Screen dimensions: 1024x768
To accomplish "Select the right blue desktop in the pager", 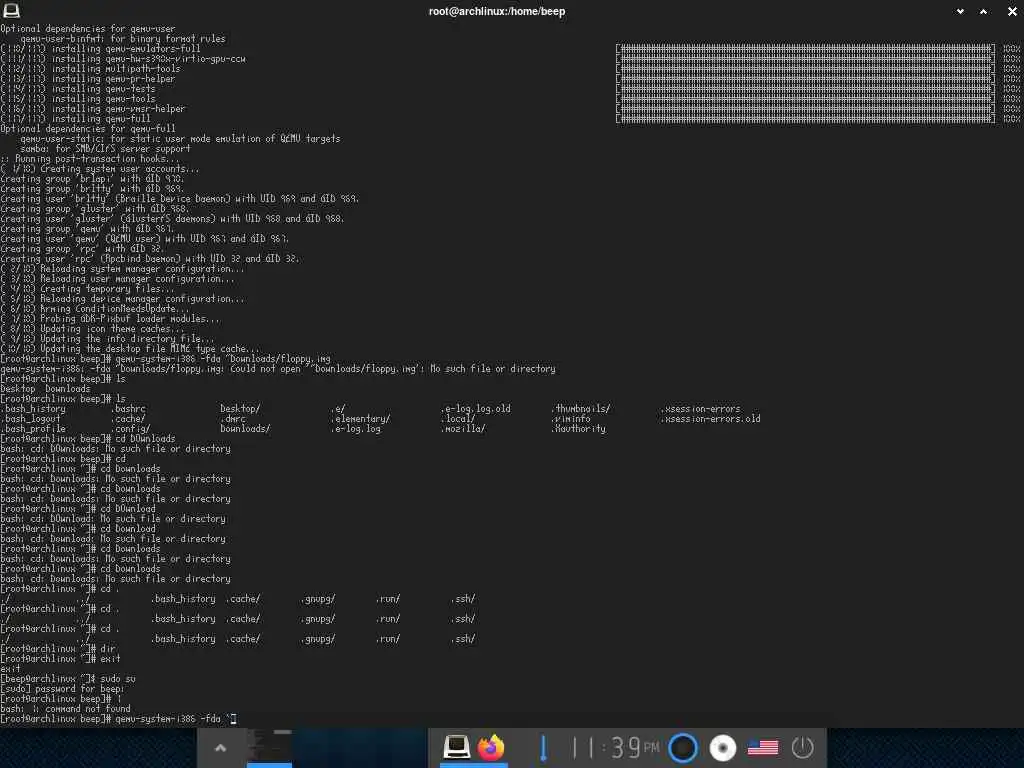I will (x=359, y=748).
